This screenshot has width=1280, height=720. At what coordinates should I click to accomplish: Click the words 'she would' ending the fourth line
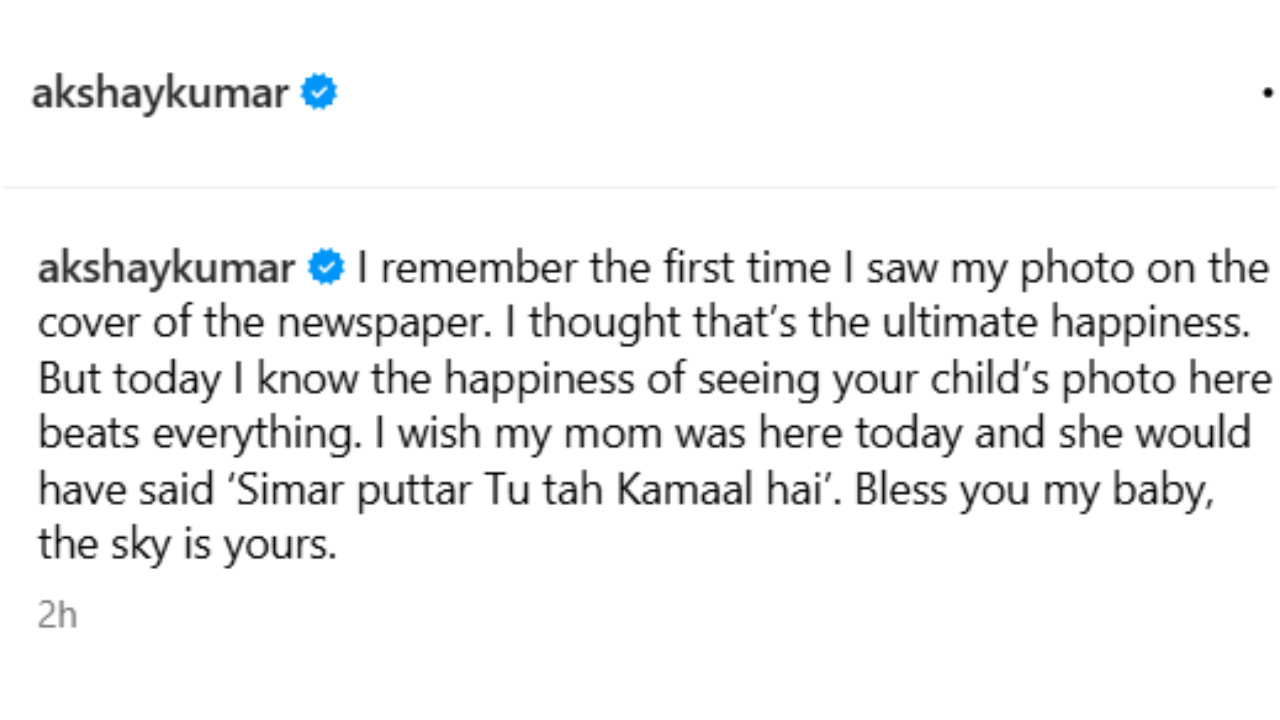pyautogui.click(x=1170, y=435)
